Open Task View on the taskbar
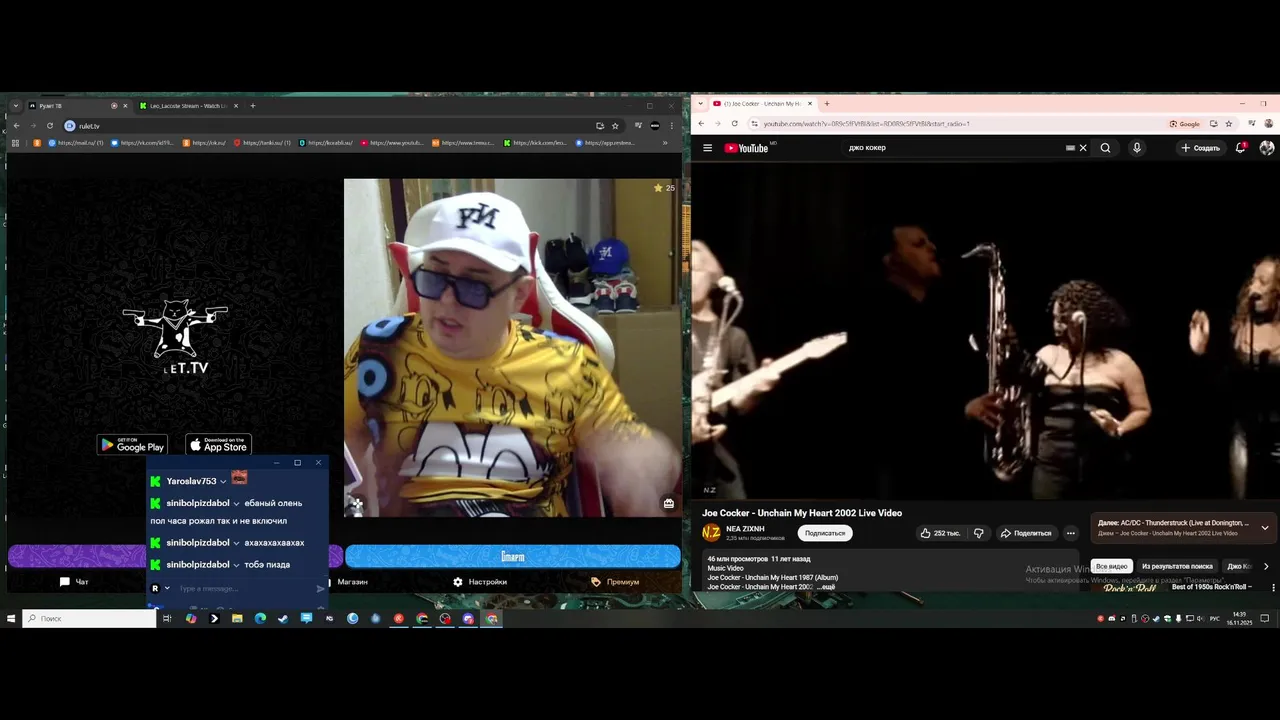The width and height of the screenshot is (1280, 720). pos(167,619)
